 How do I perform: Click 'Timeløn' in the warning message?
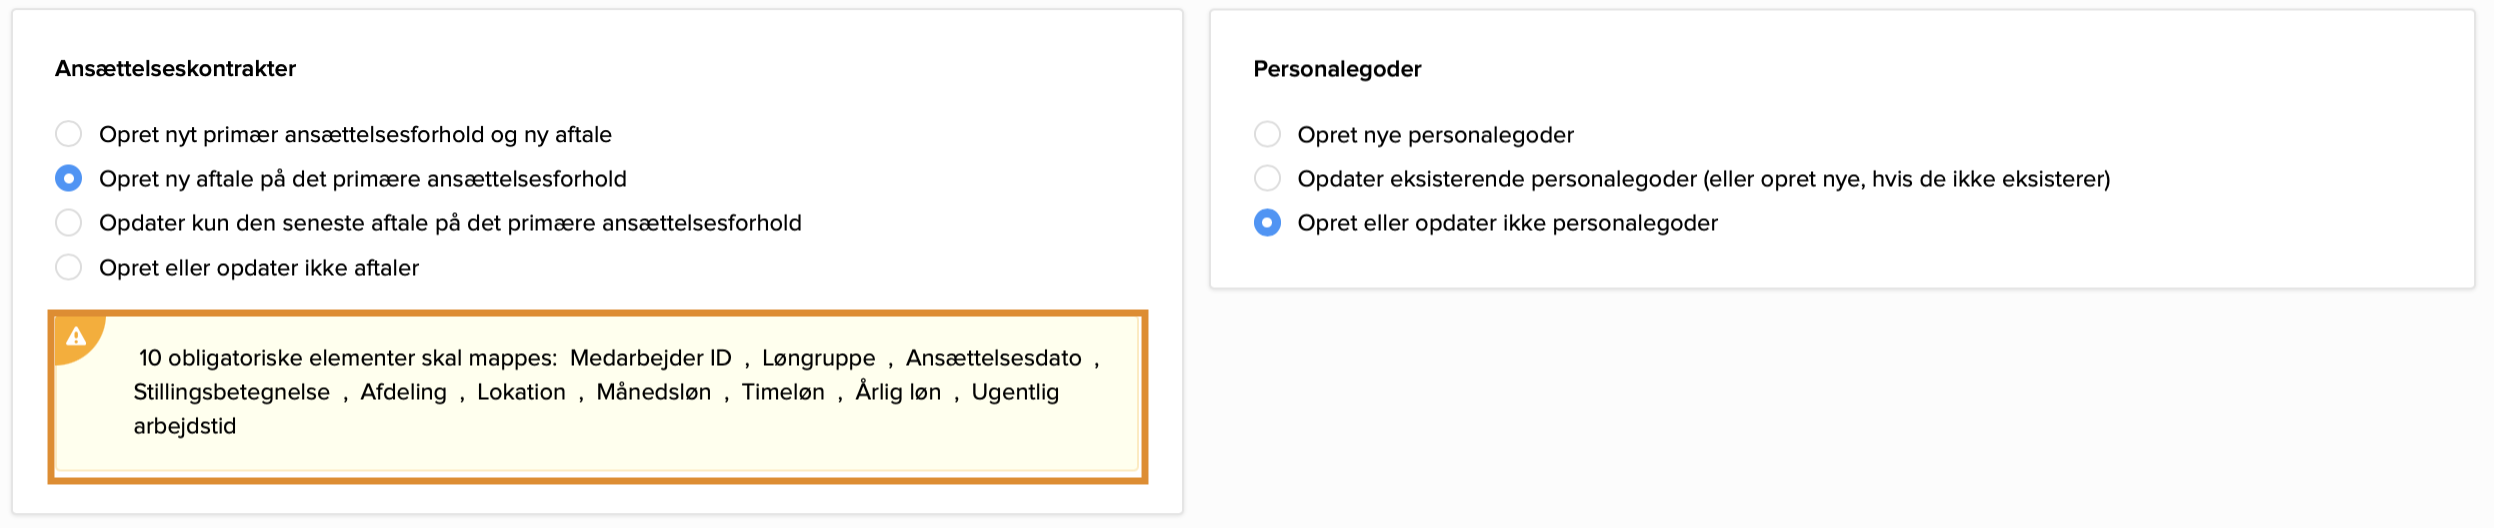(x=783, y=392)
